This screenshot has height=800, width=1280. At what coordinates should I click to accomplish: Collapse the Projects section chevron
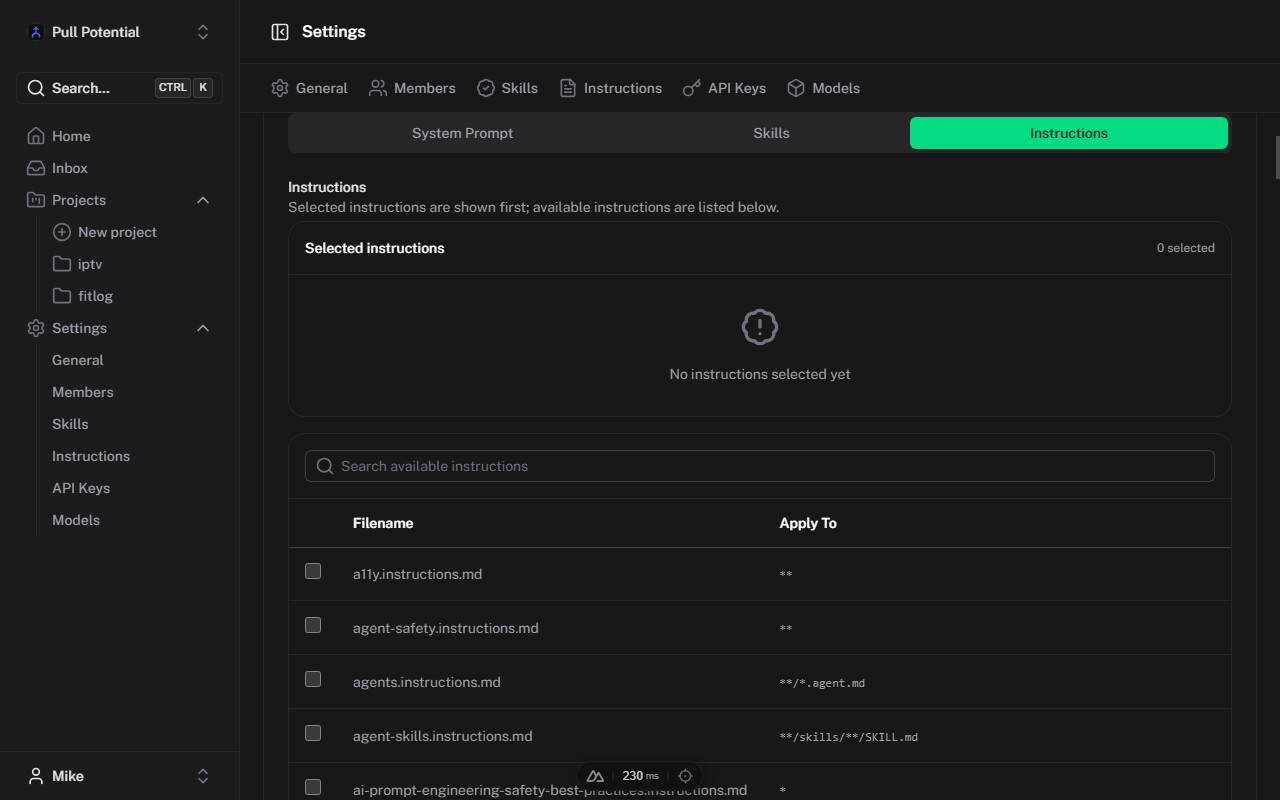(203, 200)
